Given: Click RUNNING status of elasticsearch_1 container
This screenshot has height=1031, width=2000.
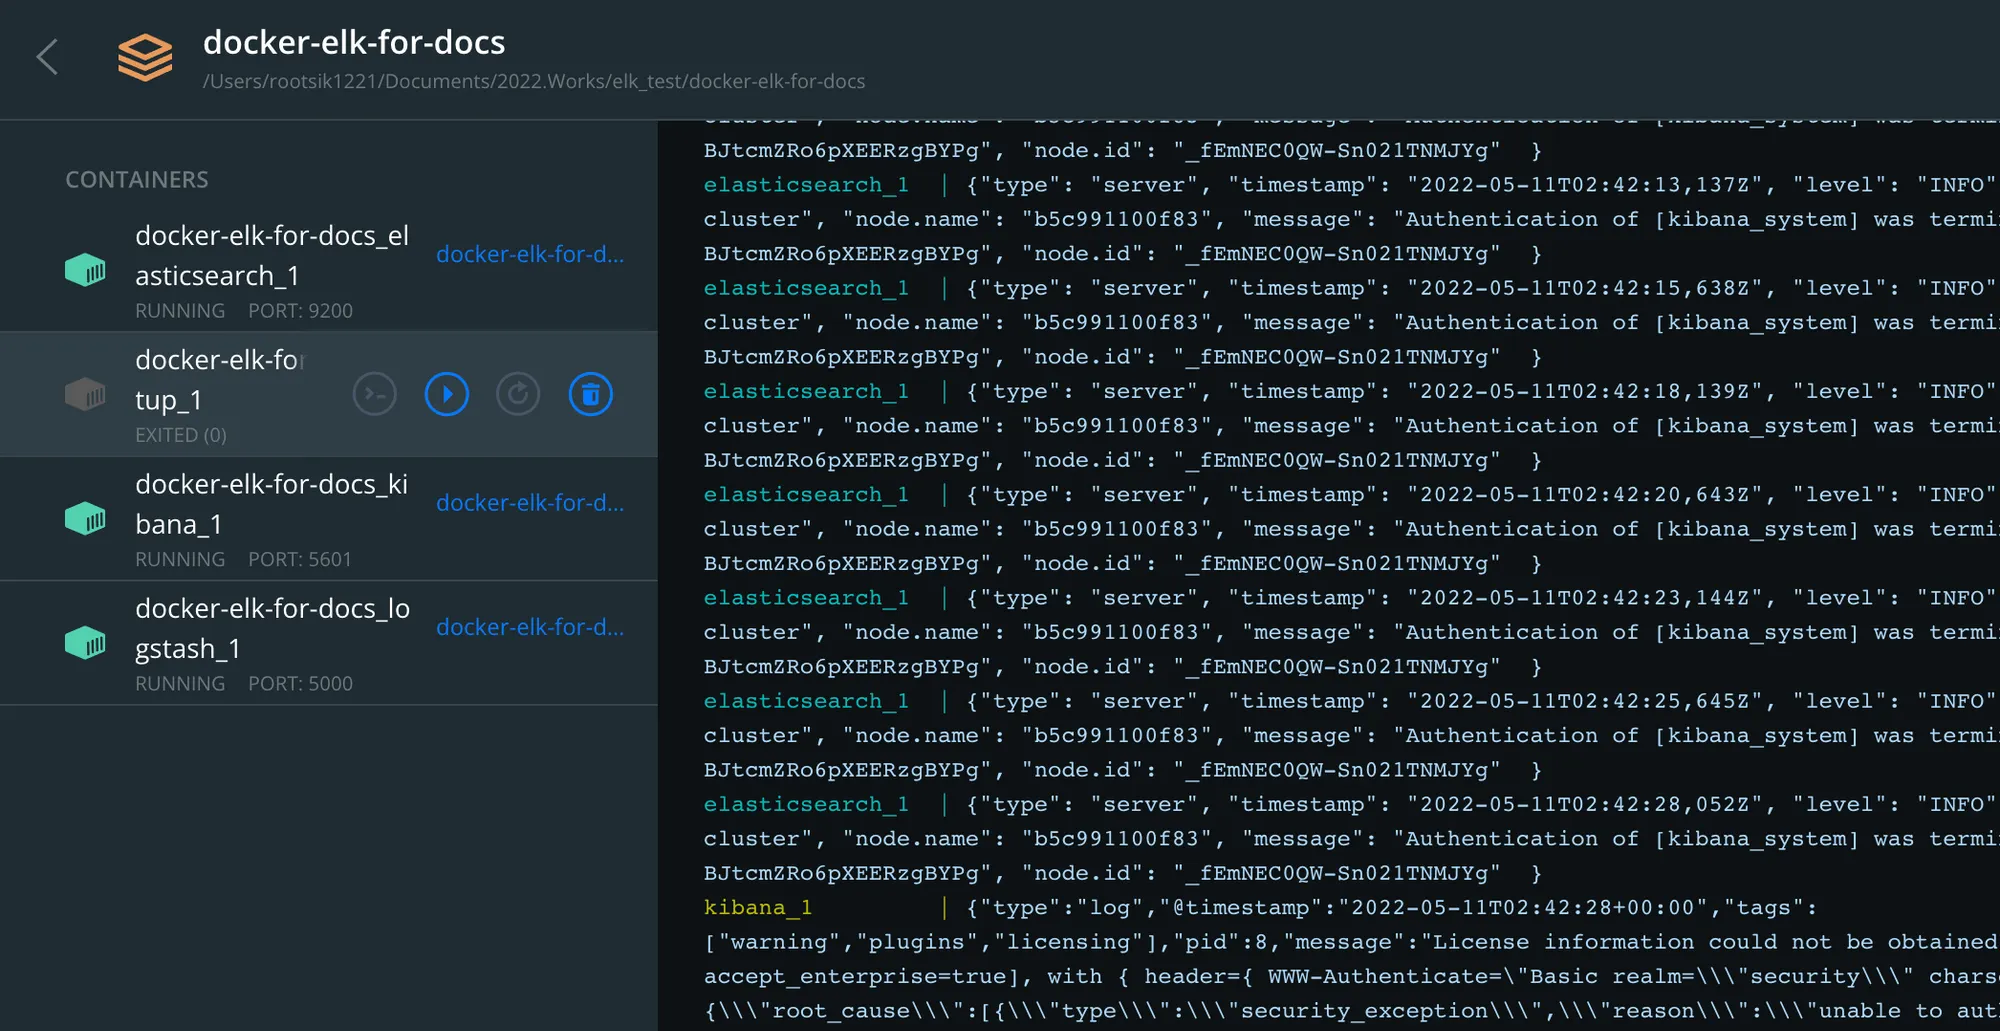Looking at the screenshot, I should pyautogui.click(x=180, y=310).
